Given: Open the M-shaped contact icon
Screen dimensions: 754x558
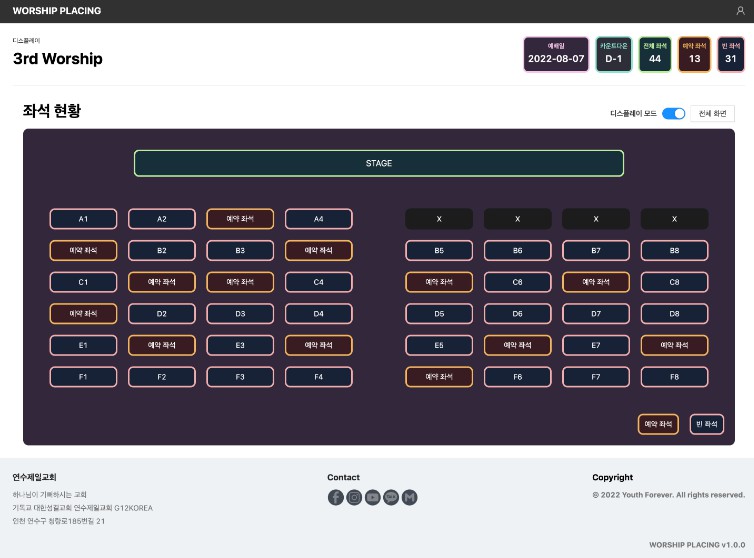Looking at the screenshot, I should click(409, 497).
